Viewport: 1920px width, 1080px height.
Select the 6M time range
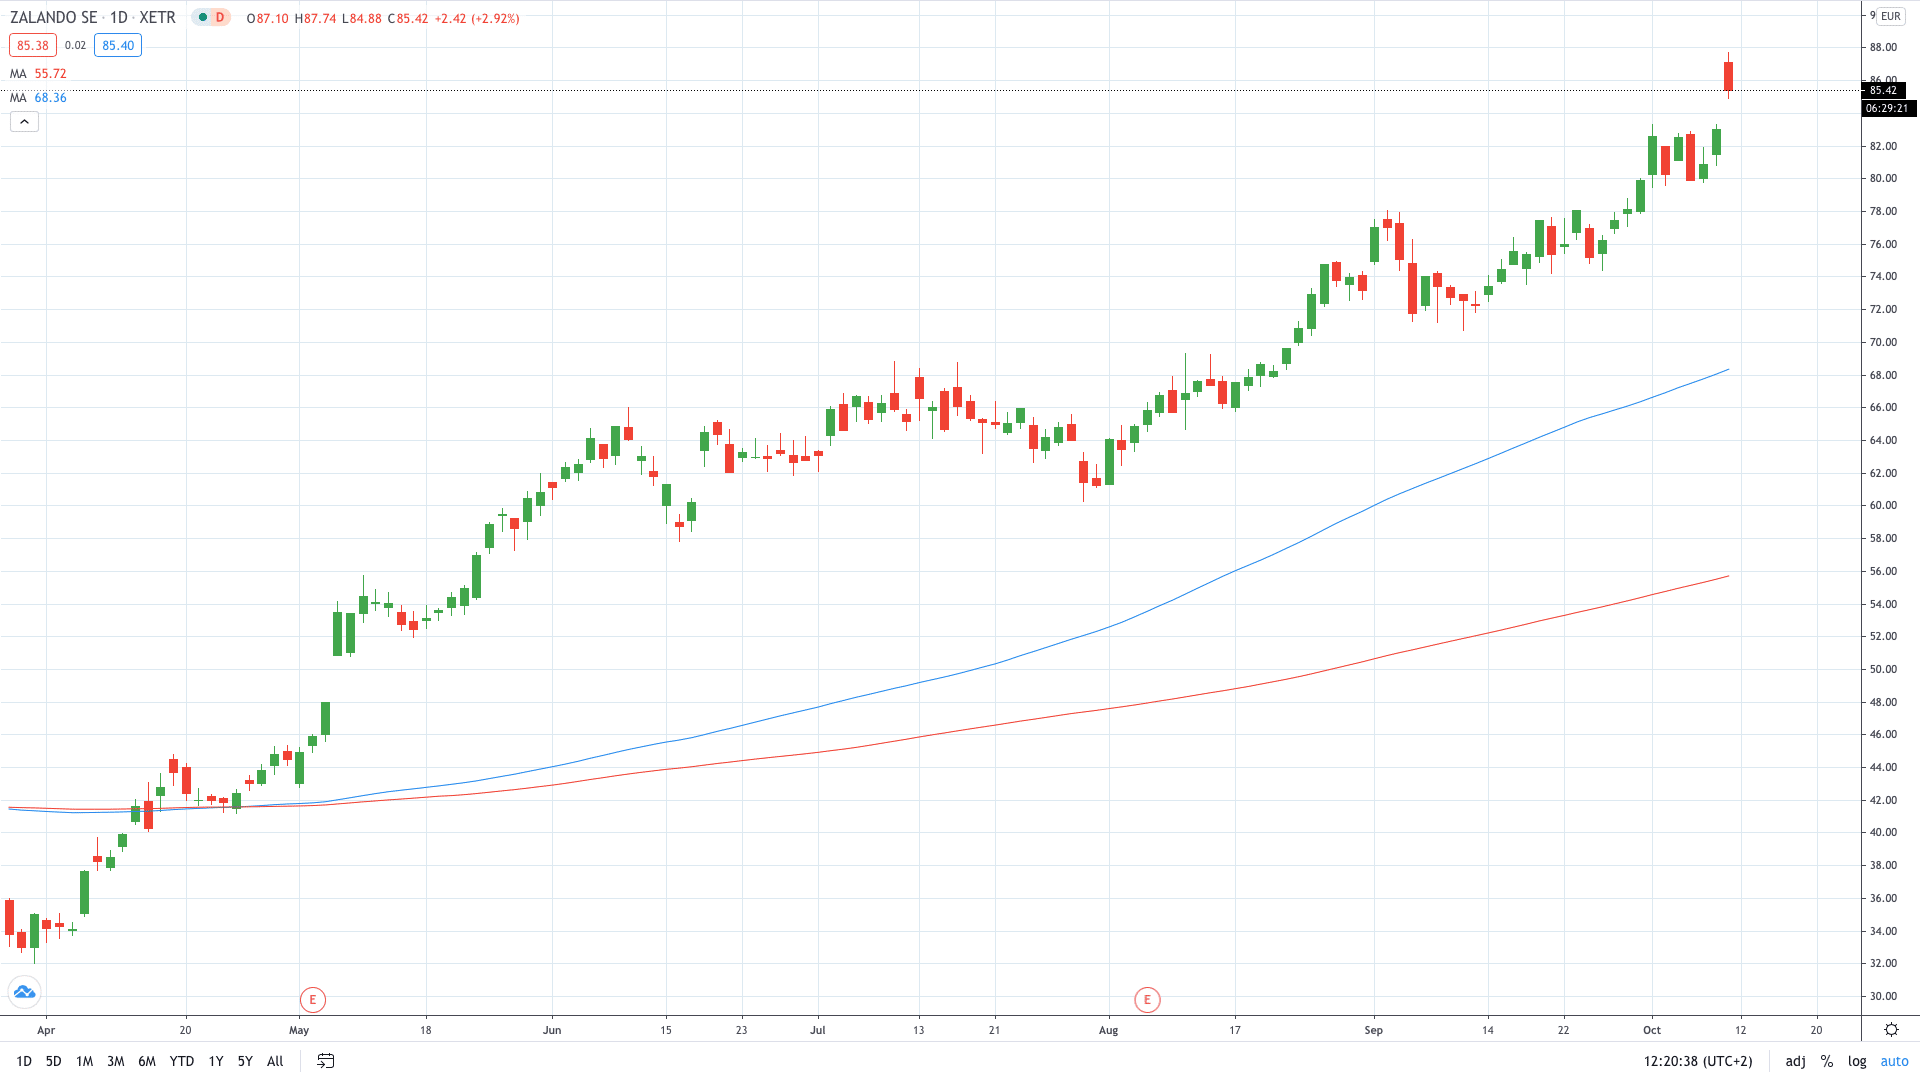[147, 1061]
